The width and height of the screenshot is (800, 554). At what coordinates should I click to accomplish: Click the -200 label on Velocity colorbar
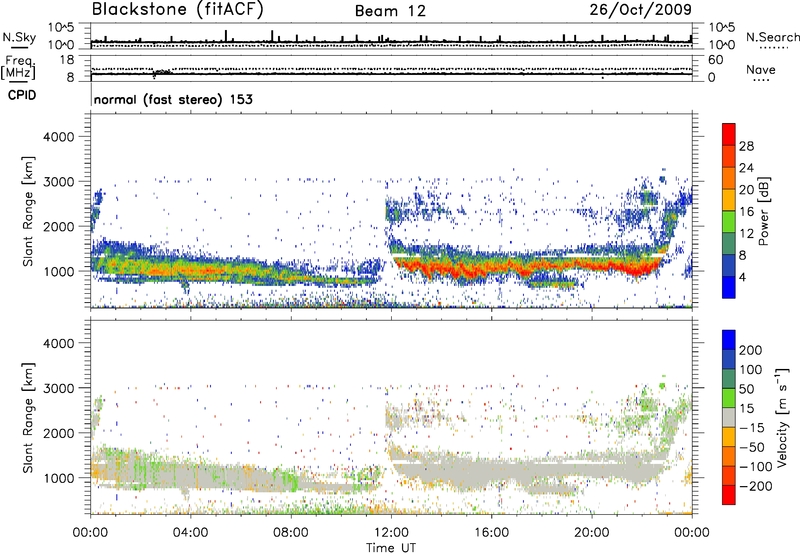756,486
